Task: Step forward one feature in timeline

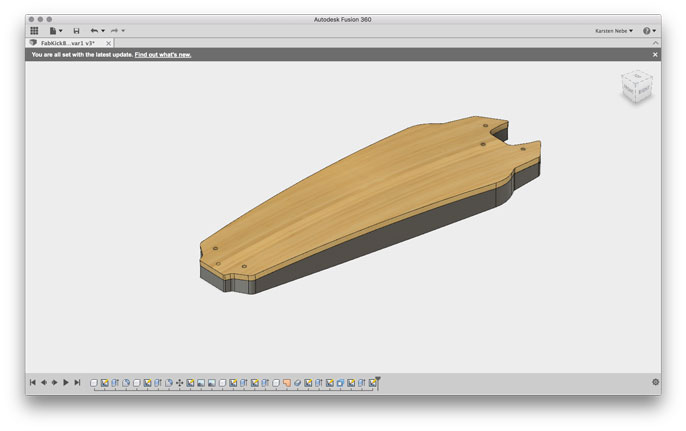Action: pos(55,382)
